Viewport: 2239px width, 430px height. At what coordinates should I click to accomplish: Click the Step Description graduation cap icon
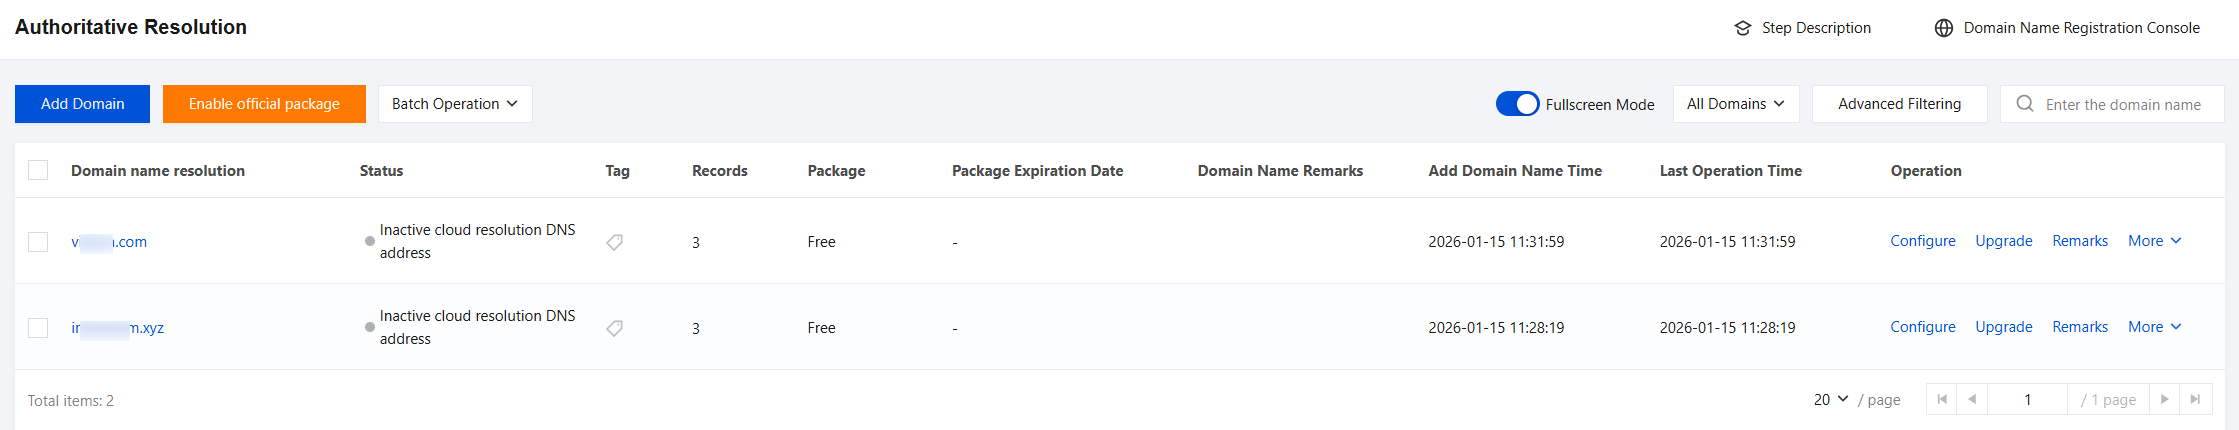(1743, 28)
